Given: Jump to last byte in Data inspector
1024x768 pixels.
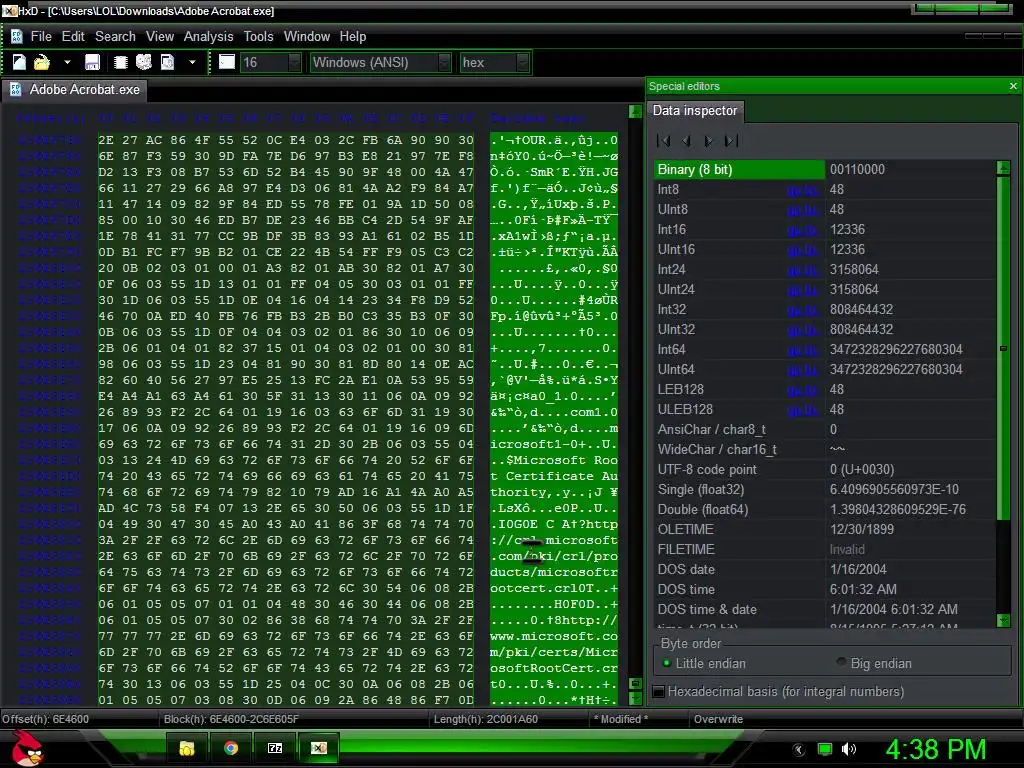Looking at the screenshot, I should point(731,140).
